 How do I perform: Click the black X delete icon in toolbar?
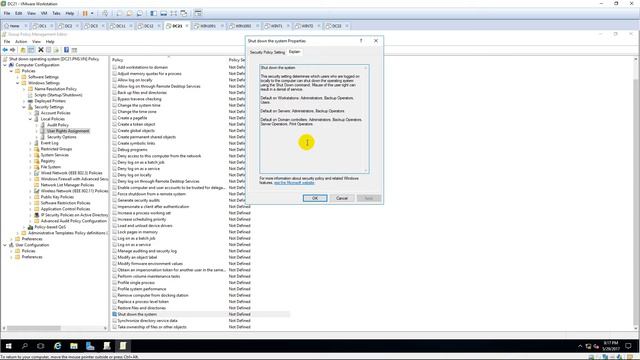point(41,50)
